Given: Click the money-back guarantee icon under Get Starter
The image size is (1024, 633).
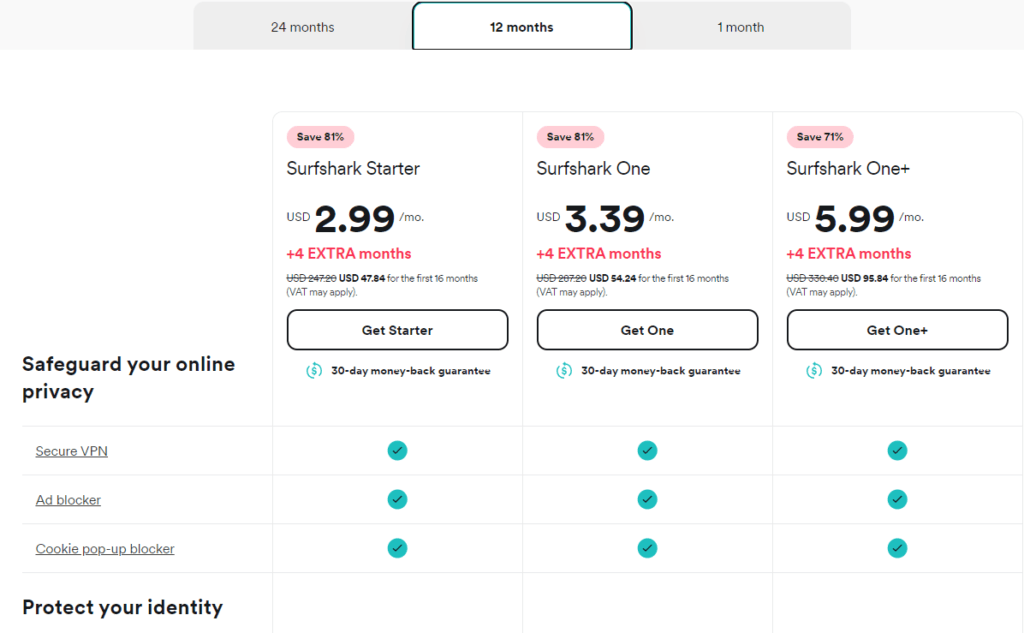Looking at the screenshot, I should (x=314, y=371).
